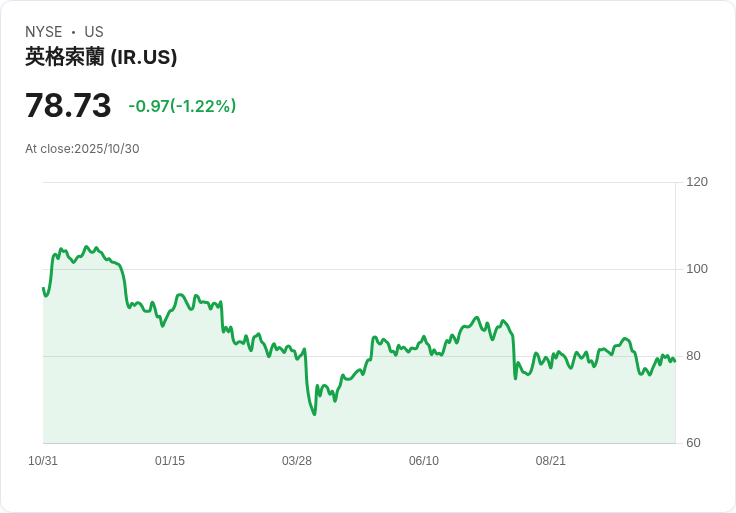Click the 120 y-axis label
736x513 pixels.
pos(697,182)
